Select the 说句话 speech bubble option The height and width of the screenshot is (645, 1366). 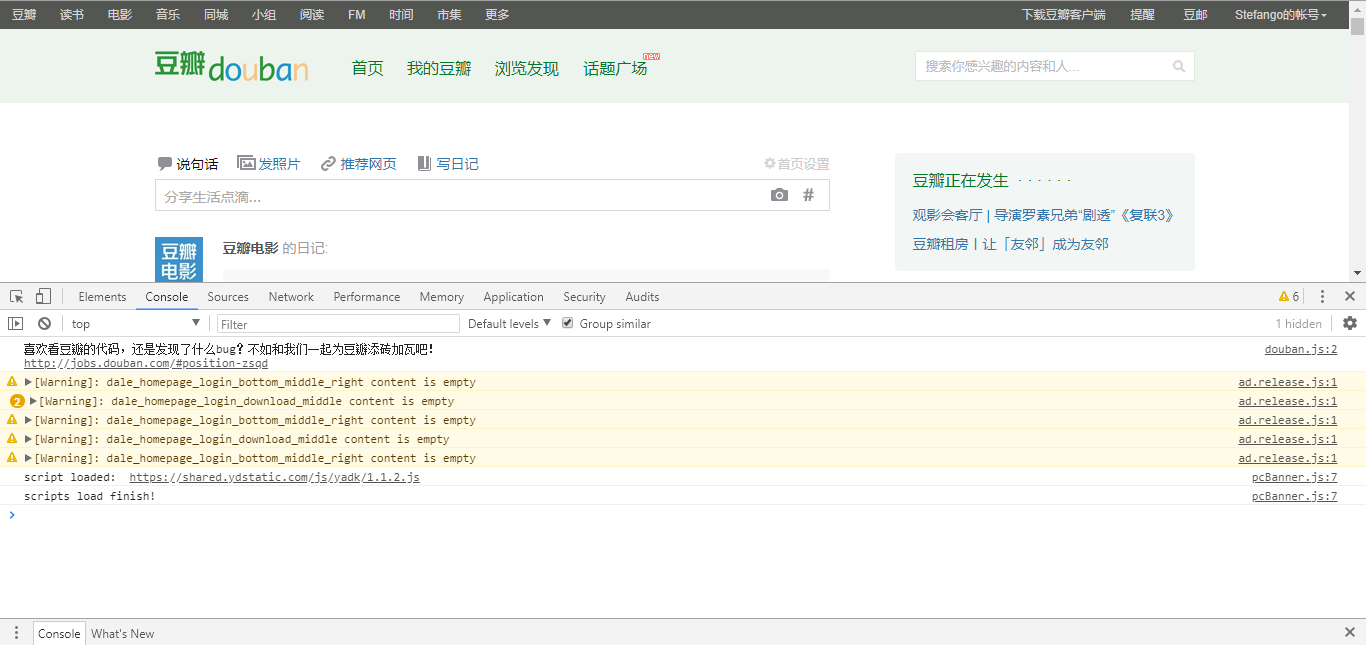pyautogui.click(x=187, y=164)
